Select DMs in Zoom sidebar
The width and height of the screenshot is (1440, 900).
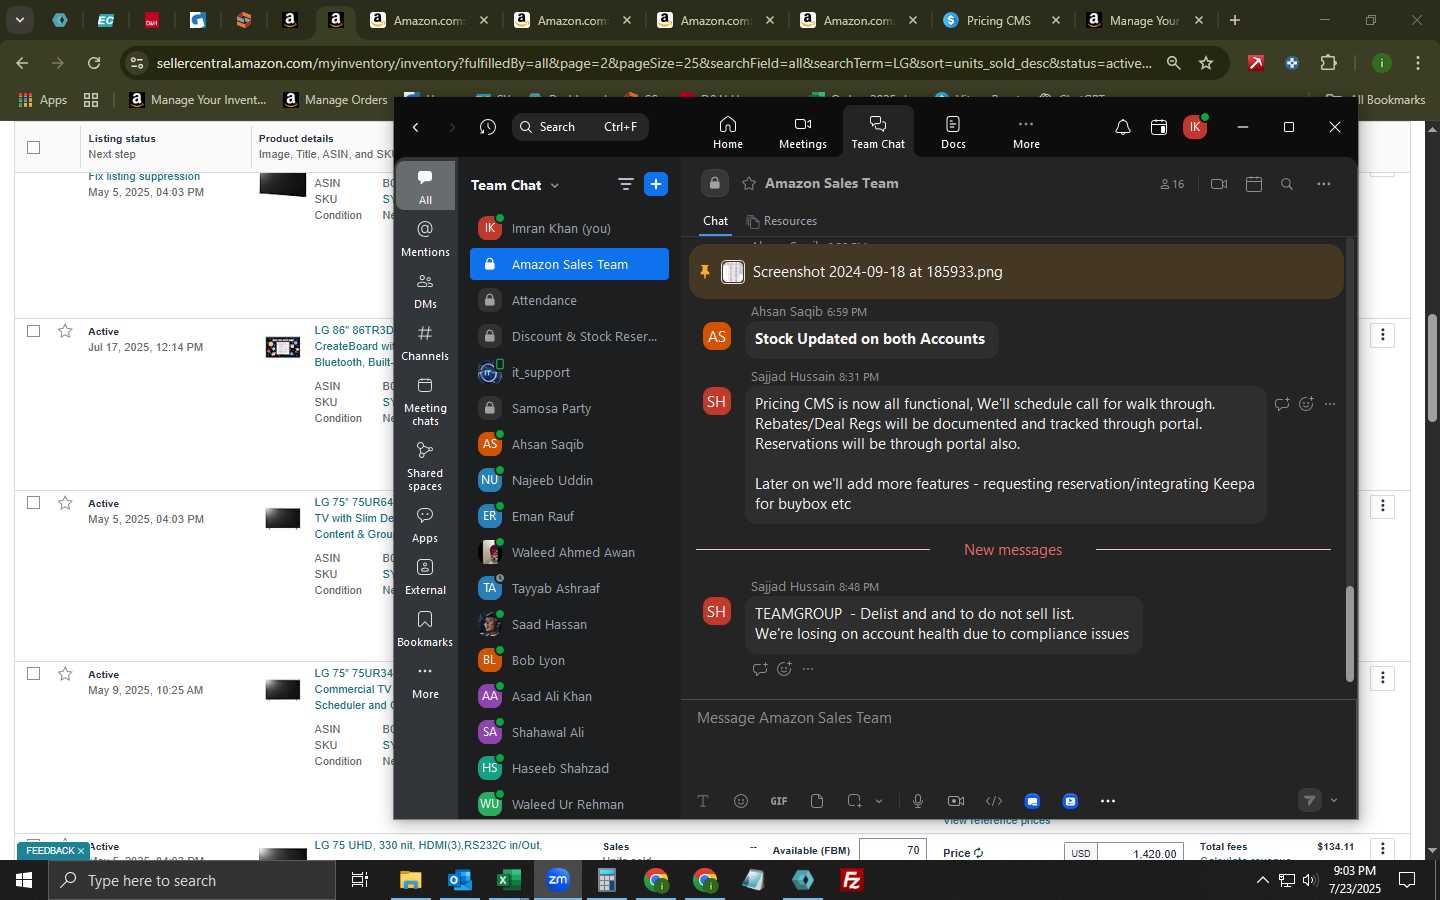point(425,291)
